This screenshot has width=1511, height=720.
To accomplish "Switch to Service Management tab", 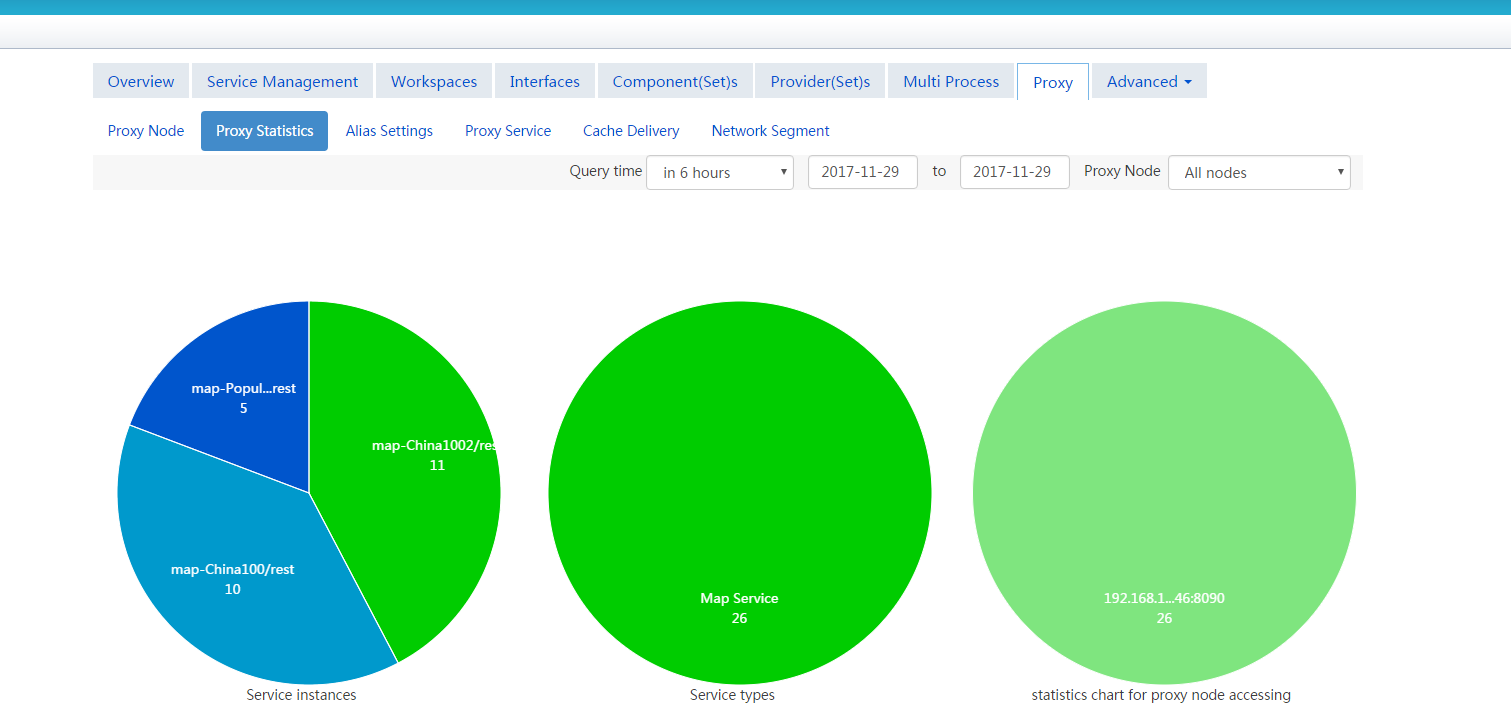I will (282, 82).
